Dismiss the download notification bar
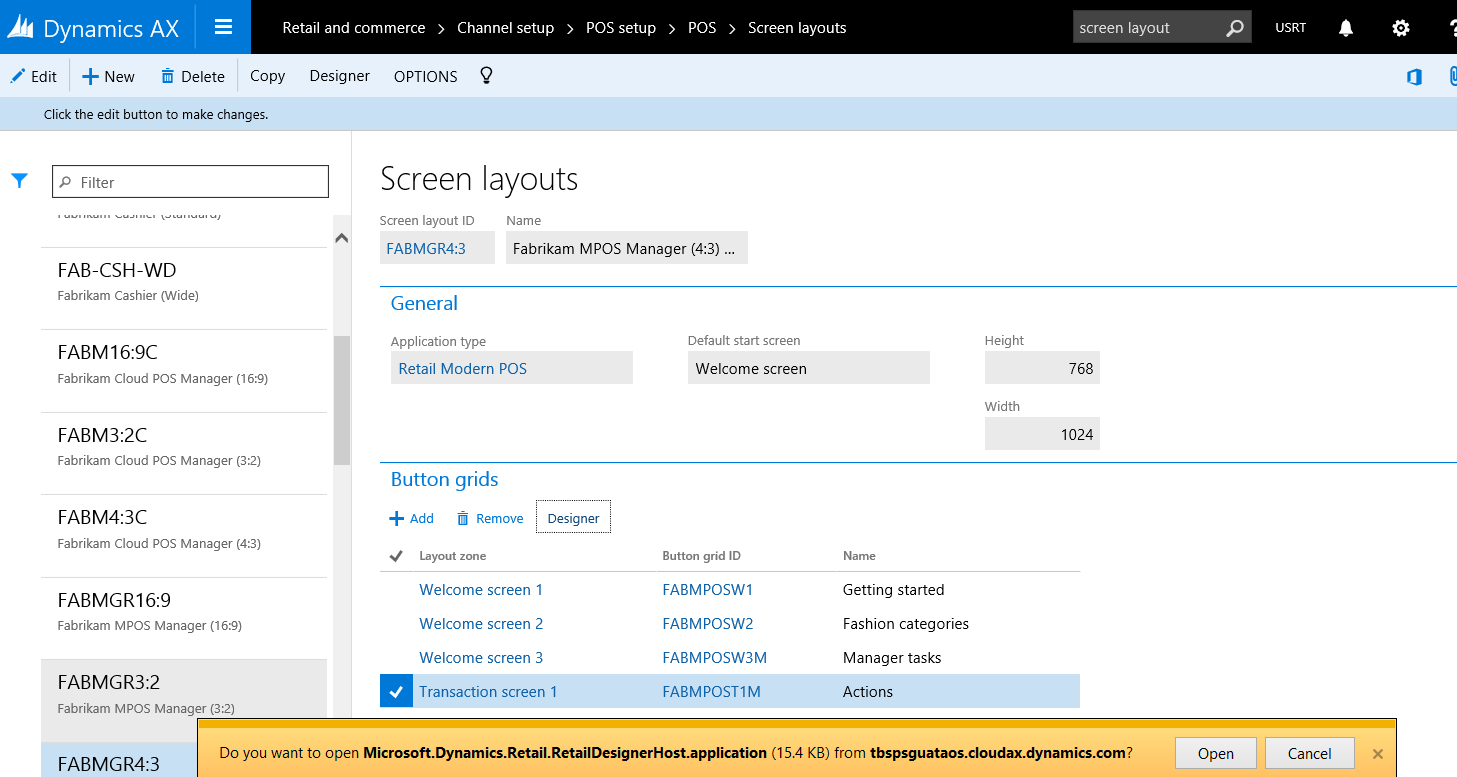The width and height of the screenshot is (1457, 777). pyautogui.click(x=1377, y=754)
